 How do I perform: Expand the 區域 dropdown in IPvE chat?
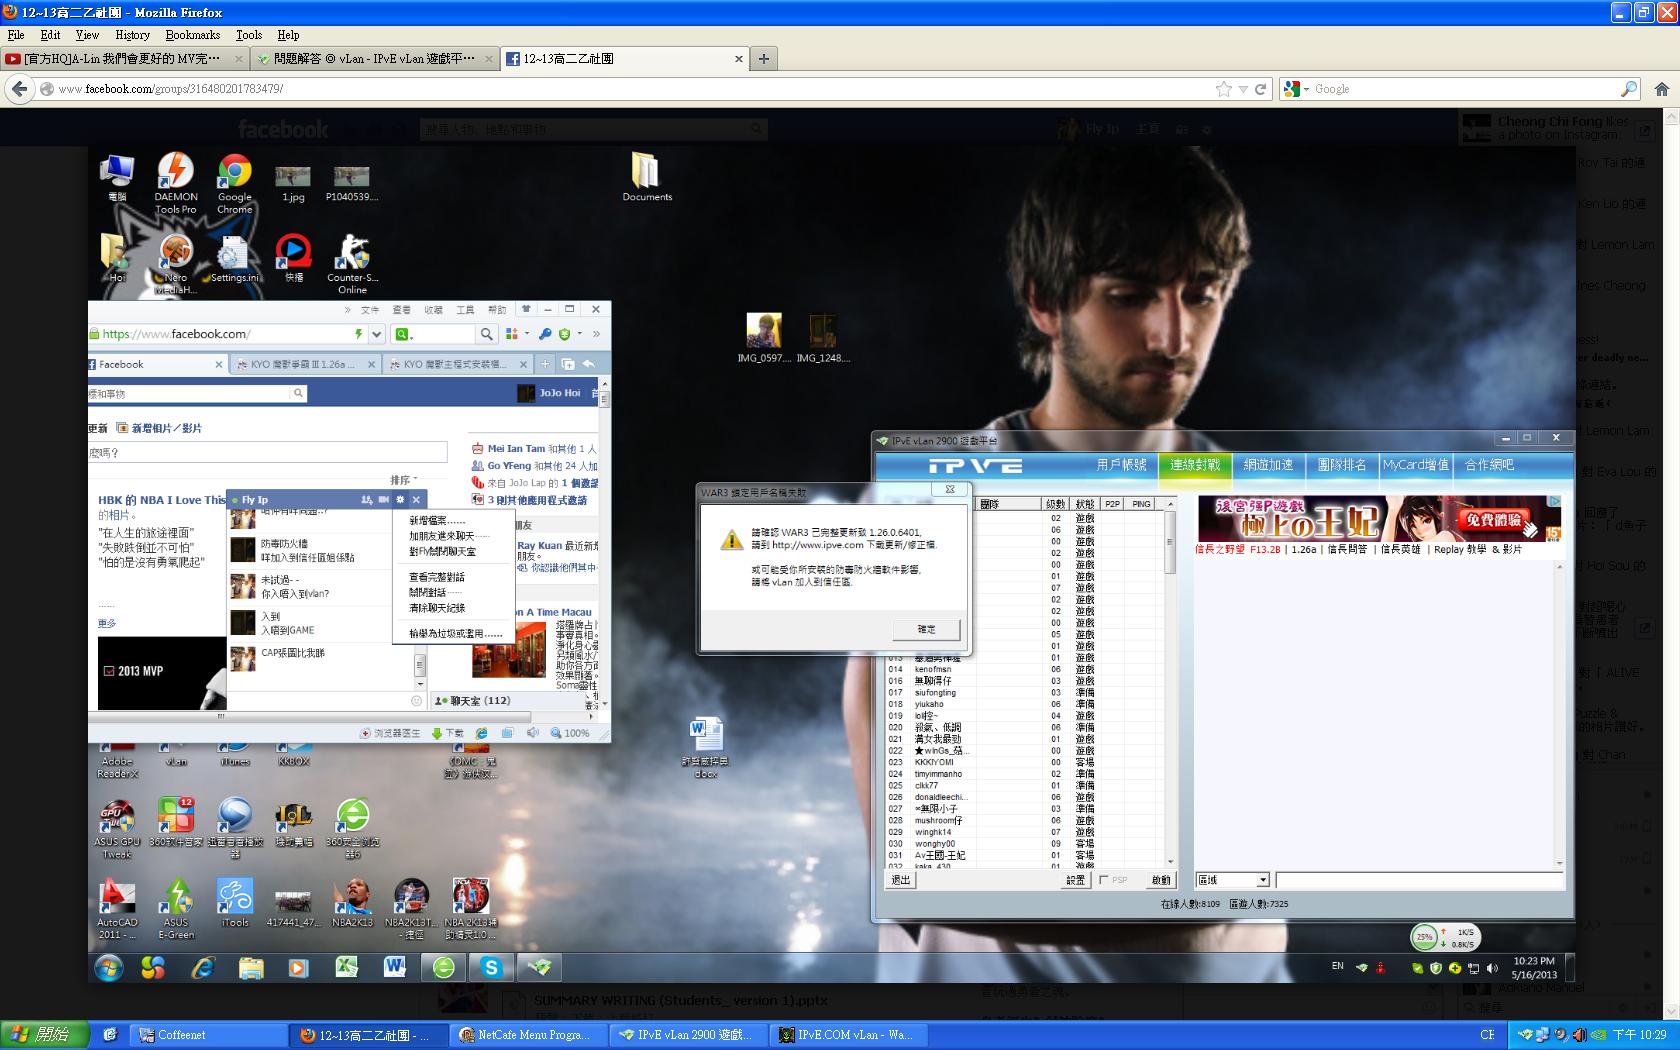(1263, 880)
